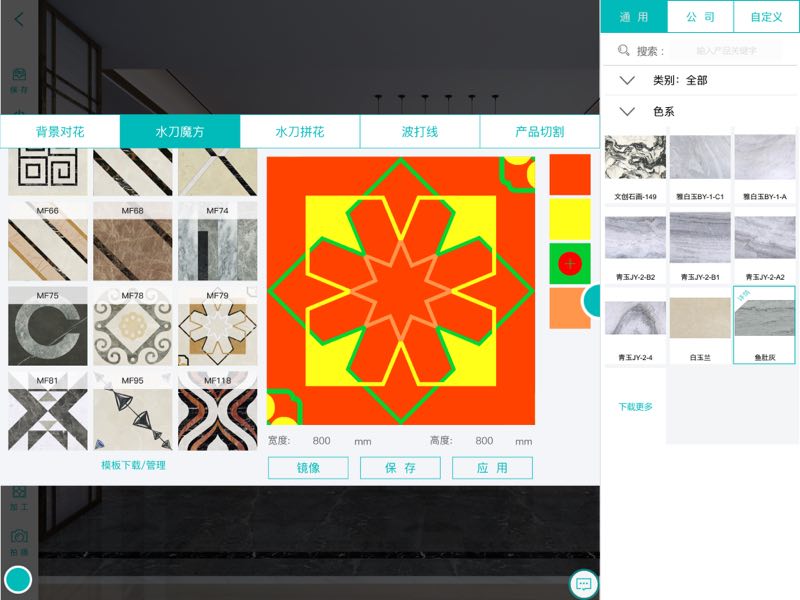
Task: Click the 应用 apply button
Action: point(492,468)
